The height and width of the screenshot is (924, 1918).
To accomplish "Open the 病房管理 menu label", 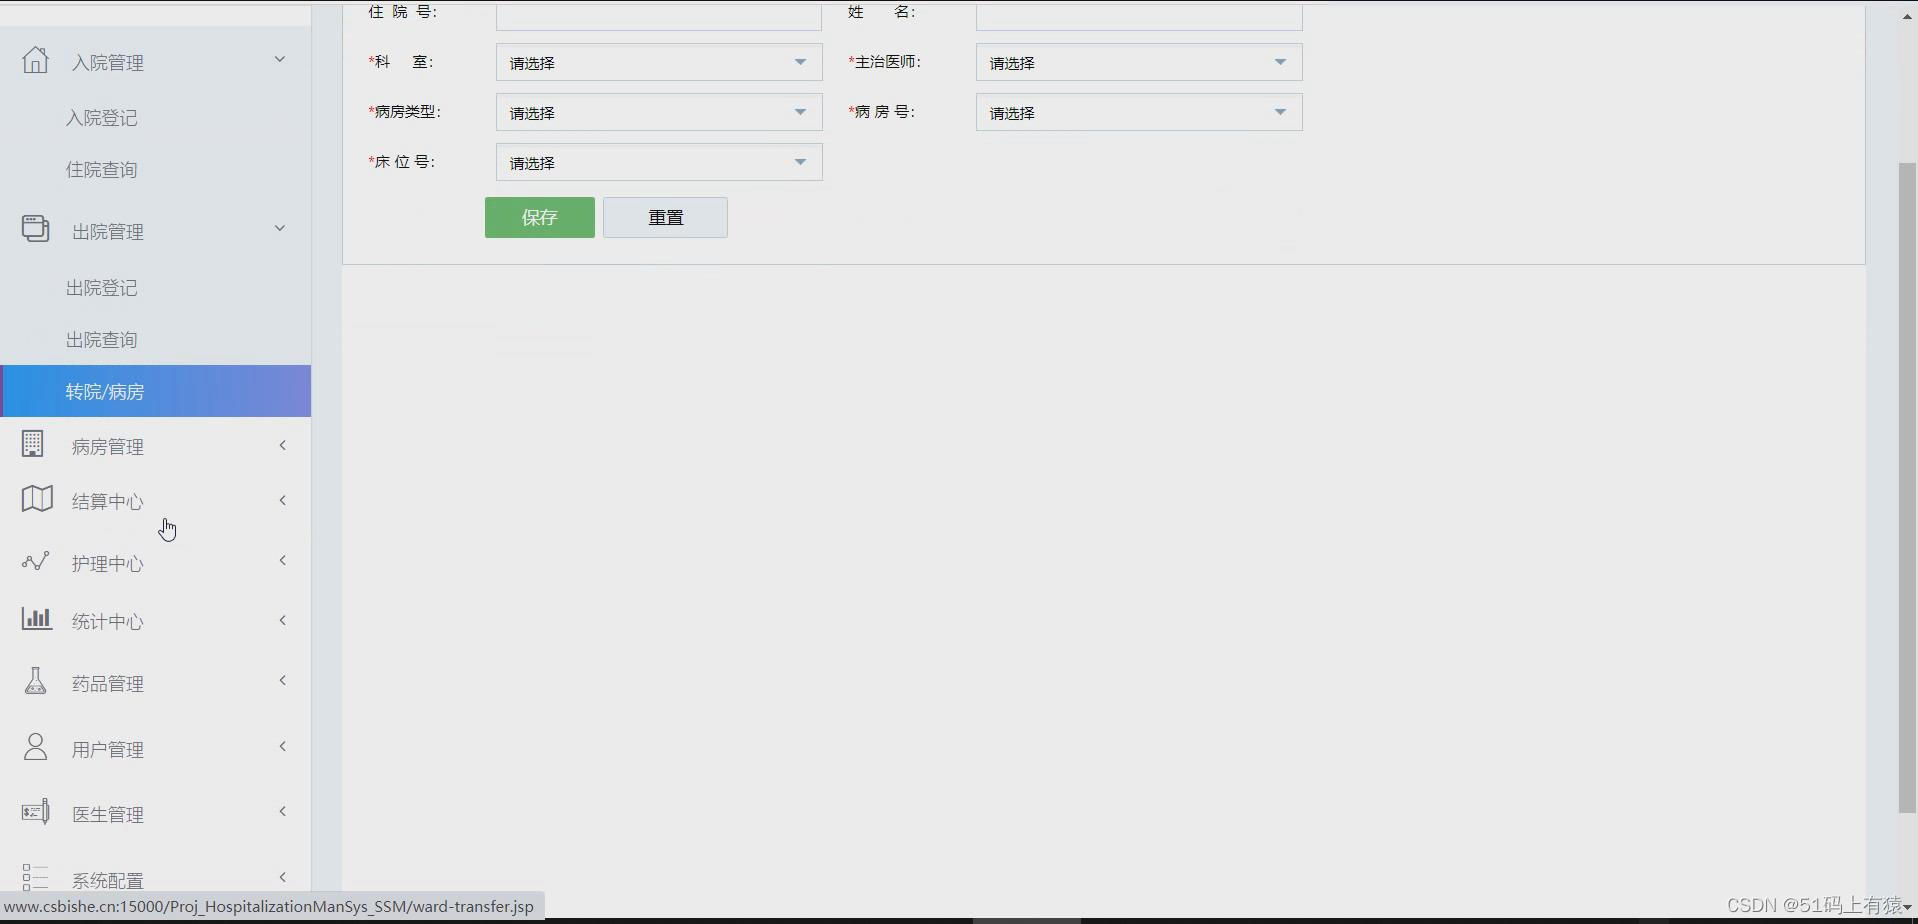I will (108, 447).
